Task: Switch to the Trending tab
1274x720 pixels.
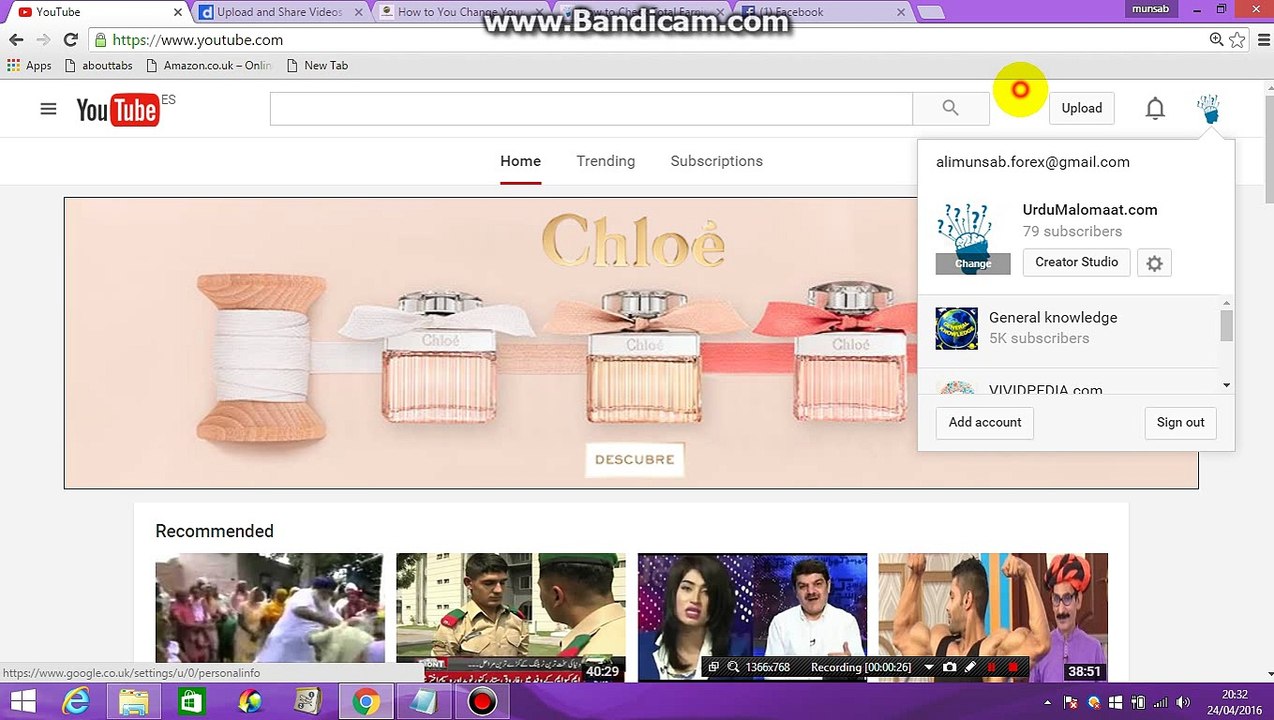Action: click(605, 161)
